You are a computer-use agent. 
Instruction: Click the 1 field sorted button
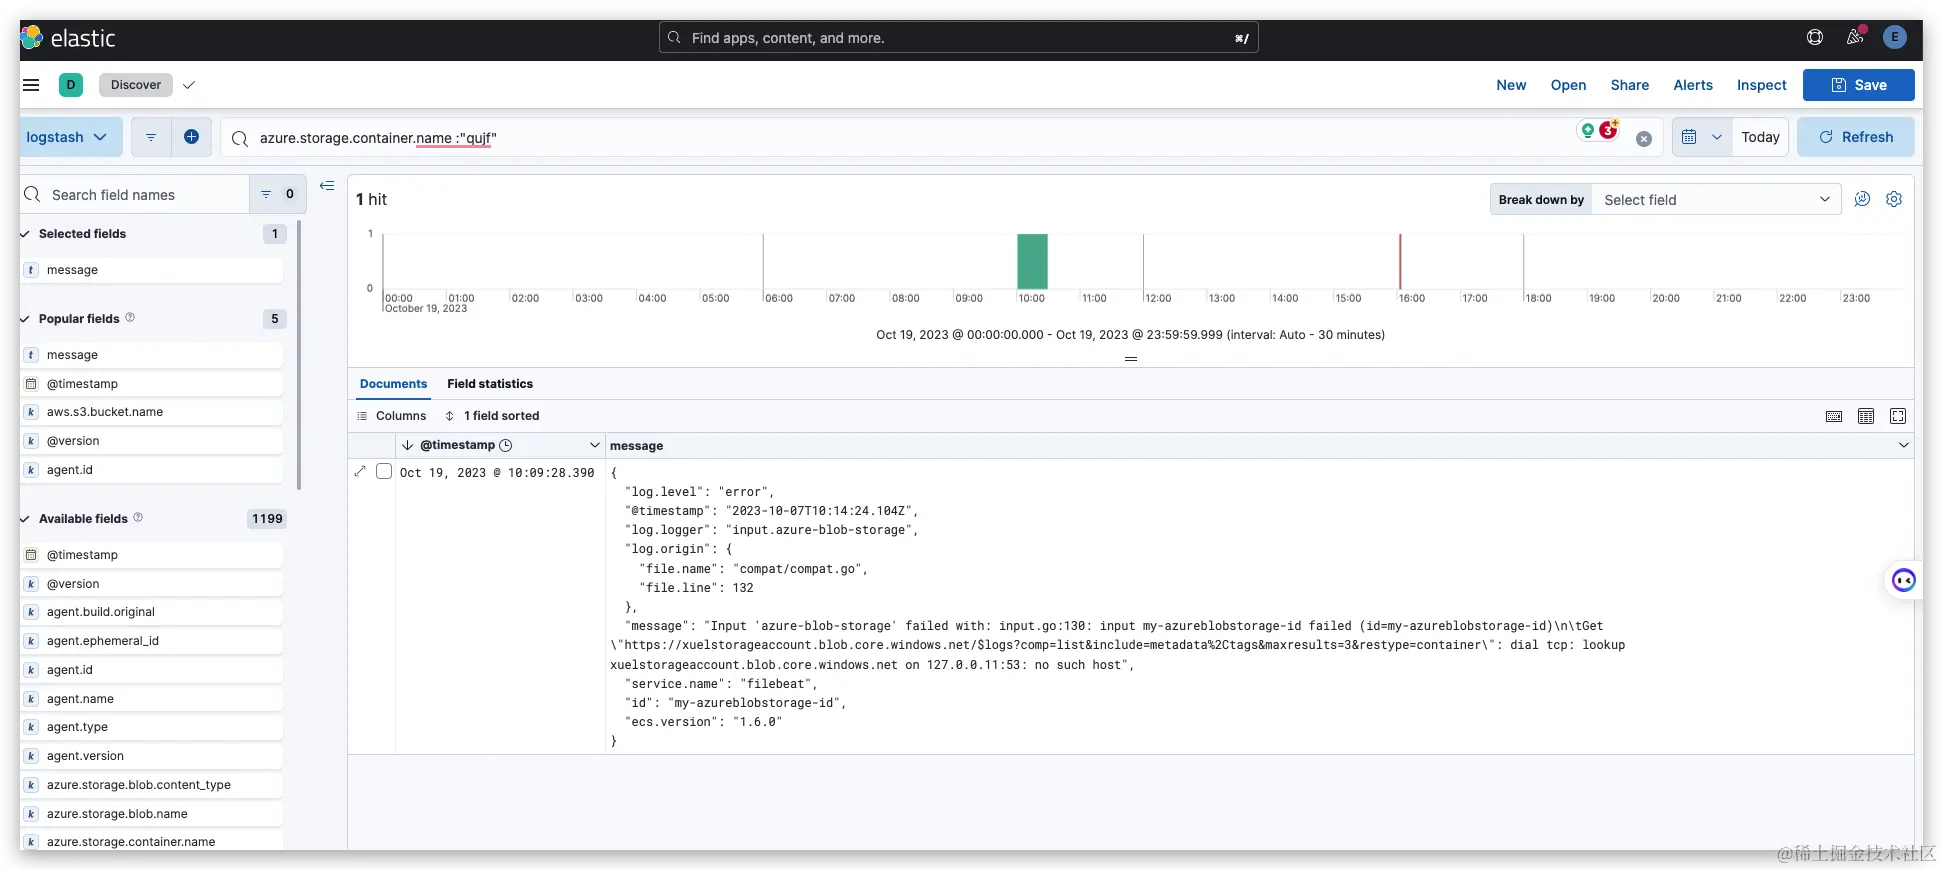point(492,416)
